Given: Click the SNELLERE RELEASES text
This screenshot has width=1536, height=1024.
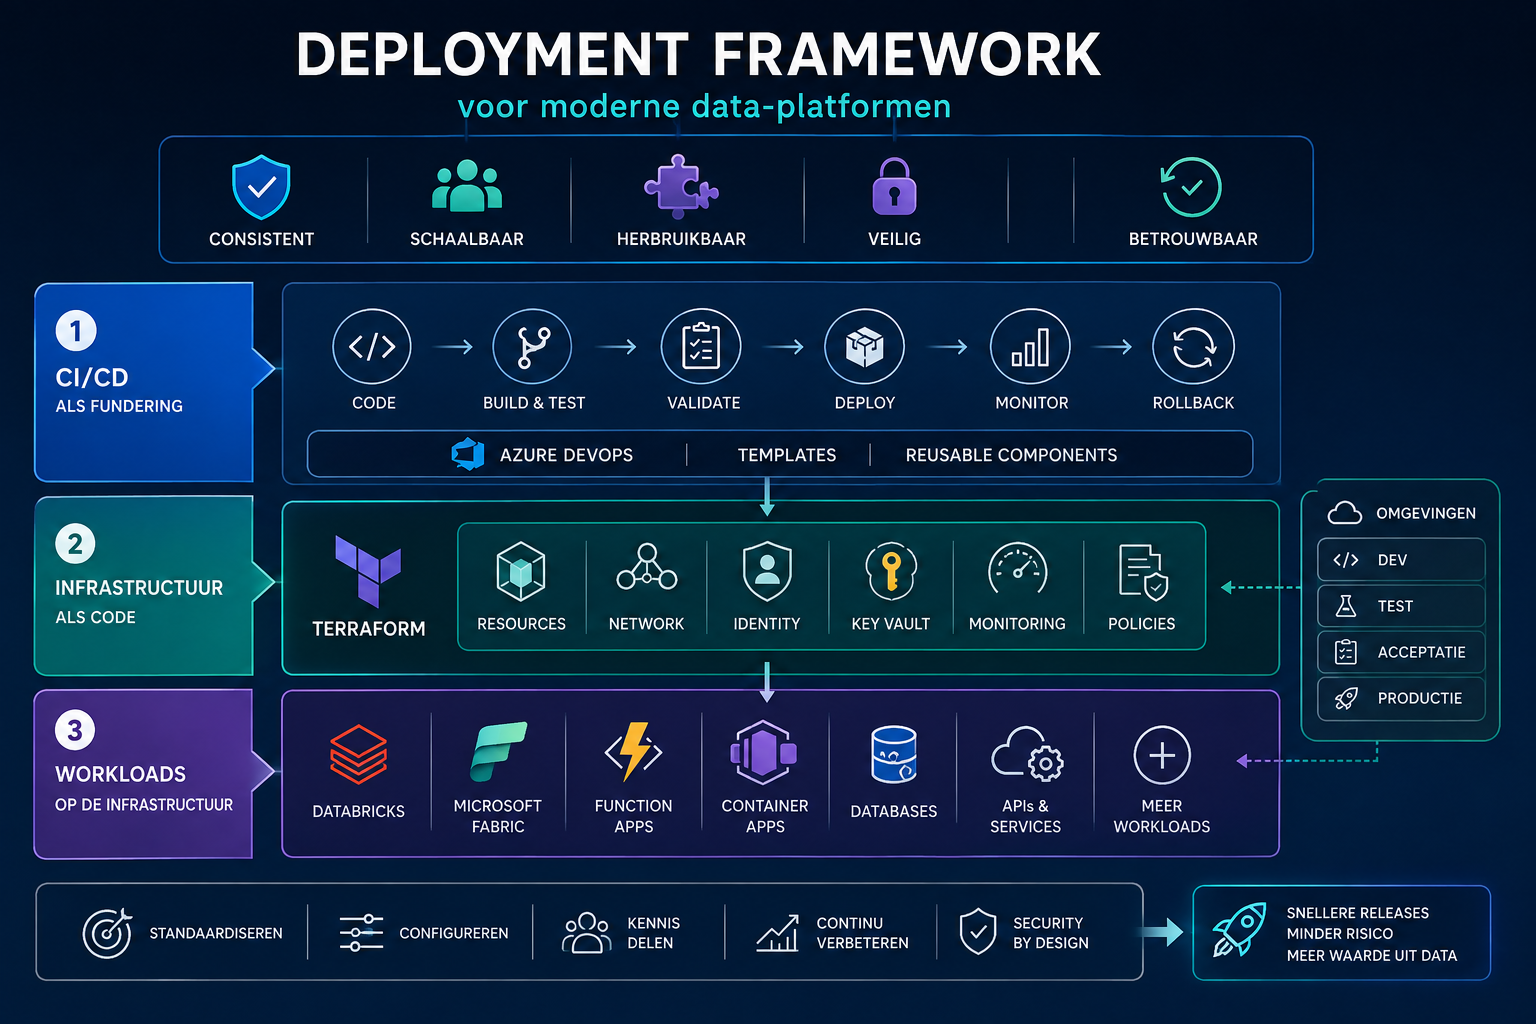Looking at the screenshot, I should tap(1357, 913).
